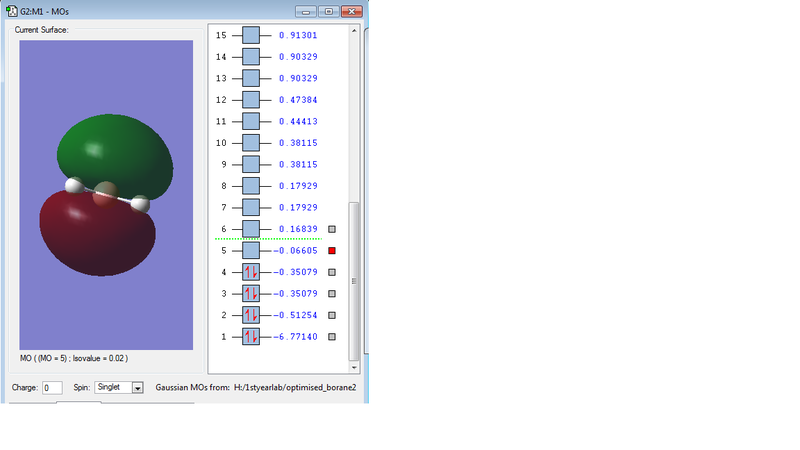Select orbital box for MO 11
The width and height of the screenshot is (800, 450).
[251, 121]
